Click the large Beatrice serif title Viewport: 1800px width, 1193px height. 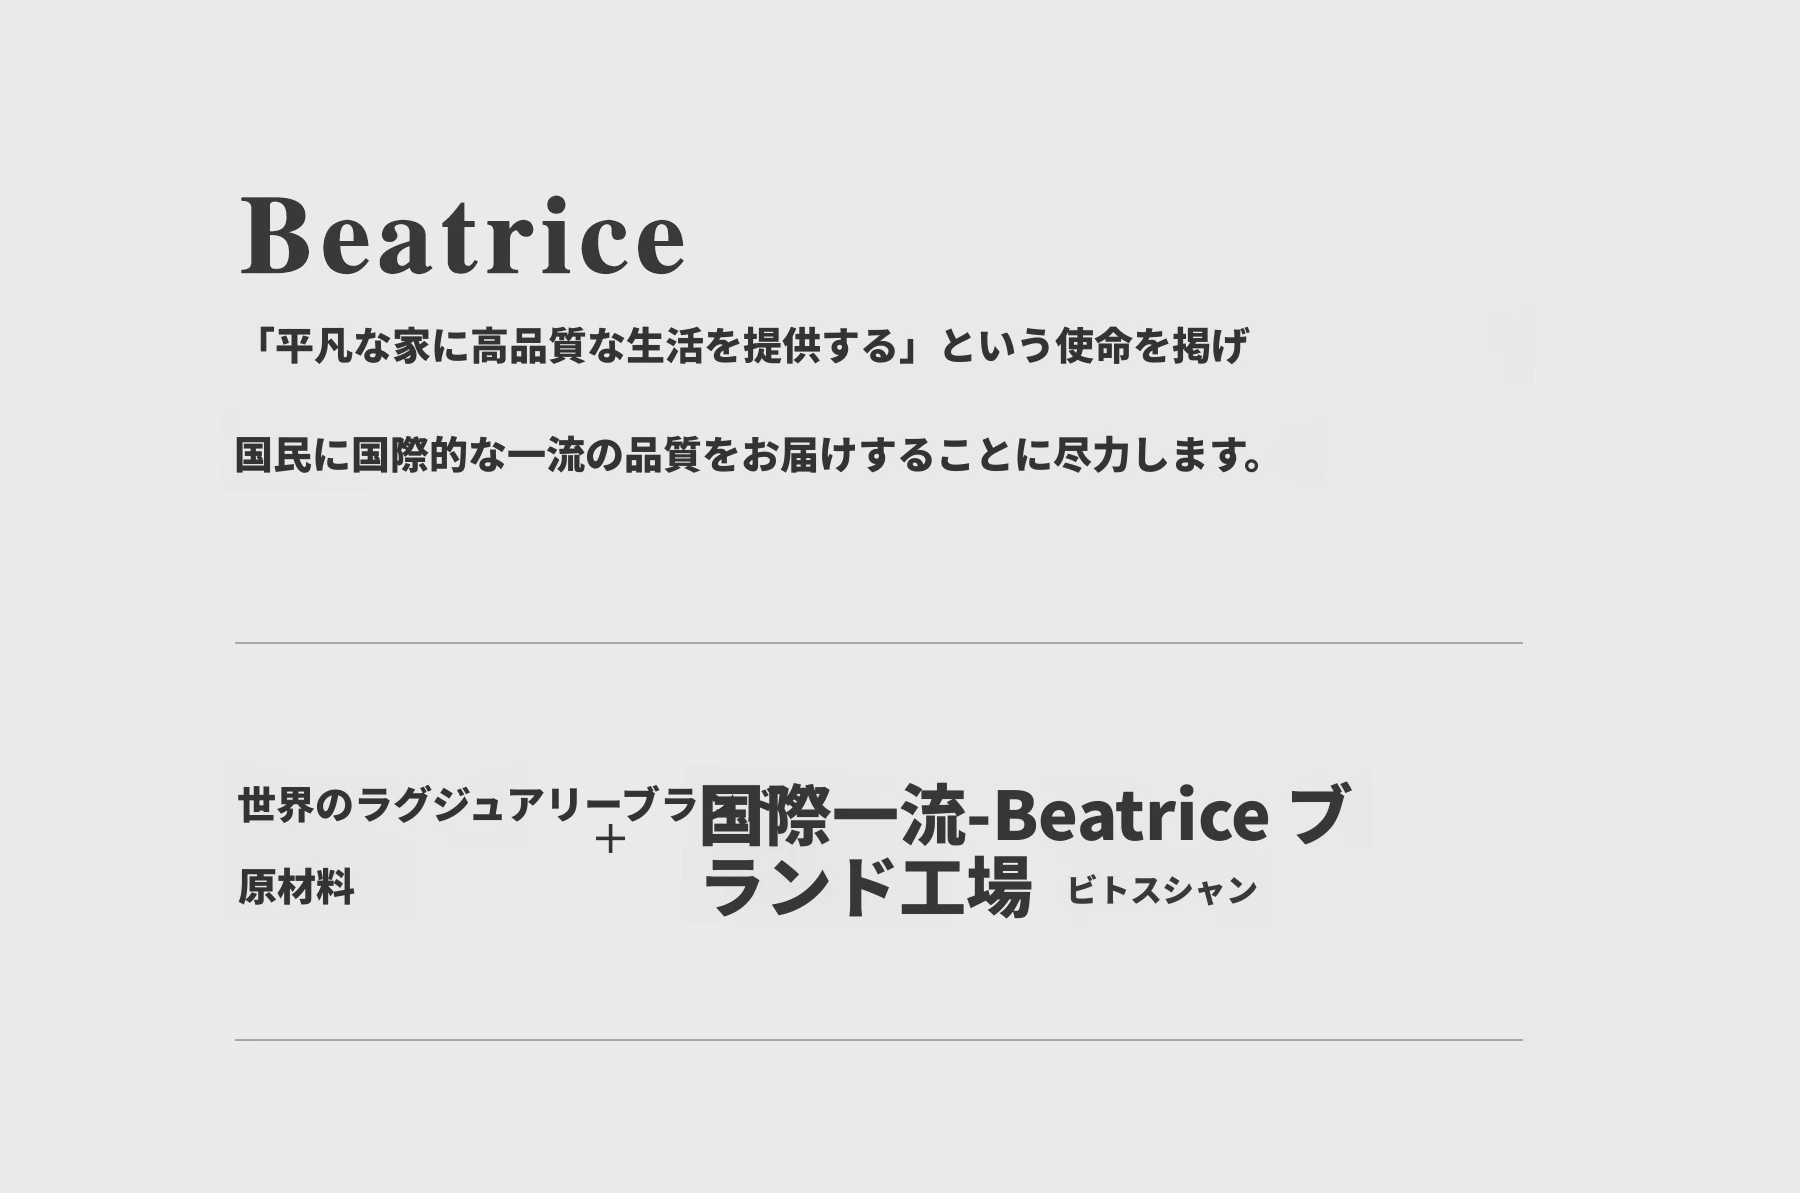(463, 236)
